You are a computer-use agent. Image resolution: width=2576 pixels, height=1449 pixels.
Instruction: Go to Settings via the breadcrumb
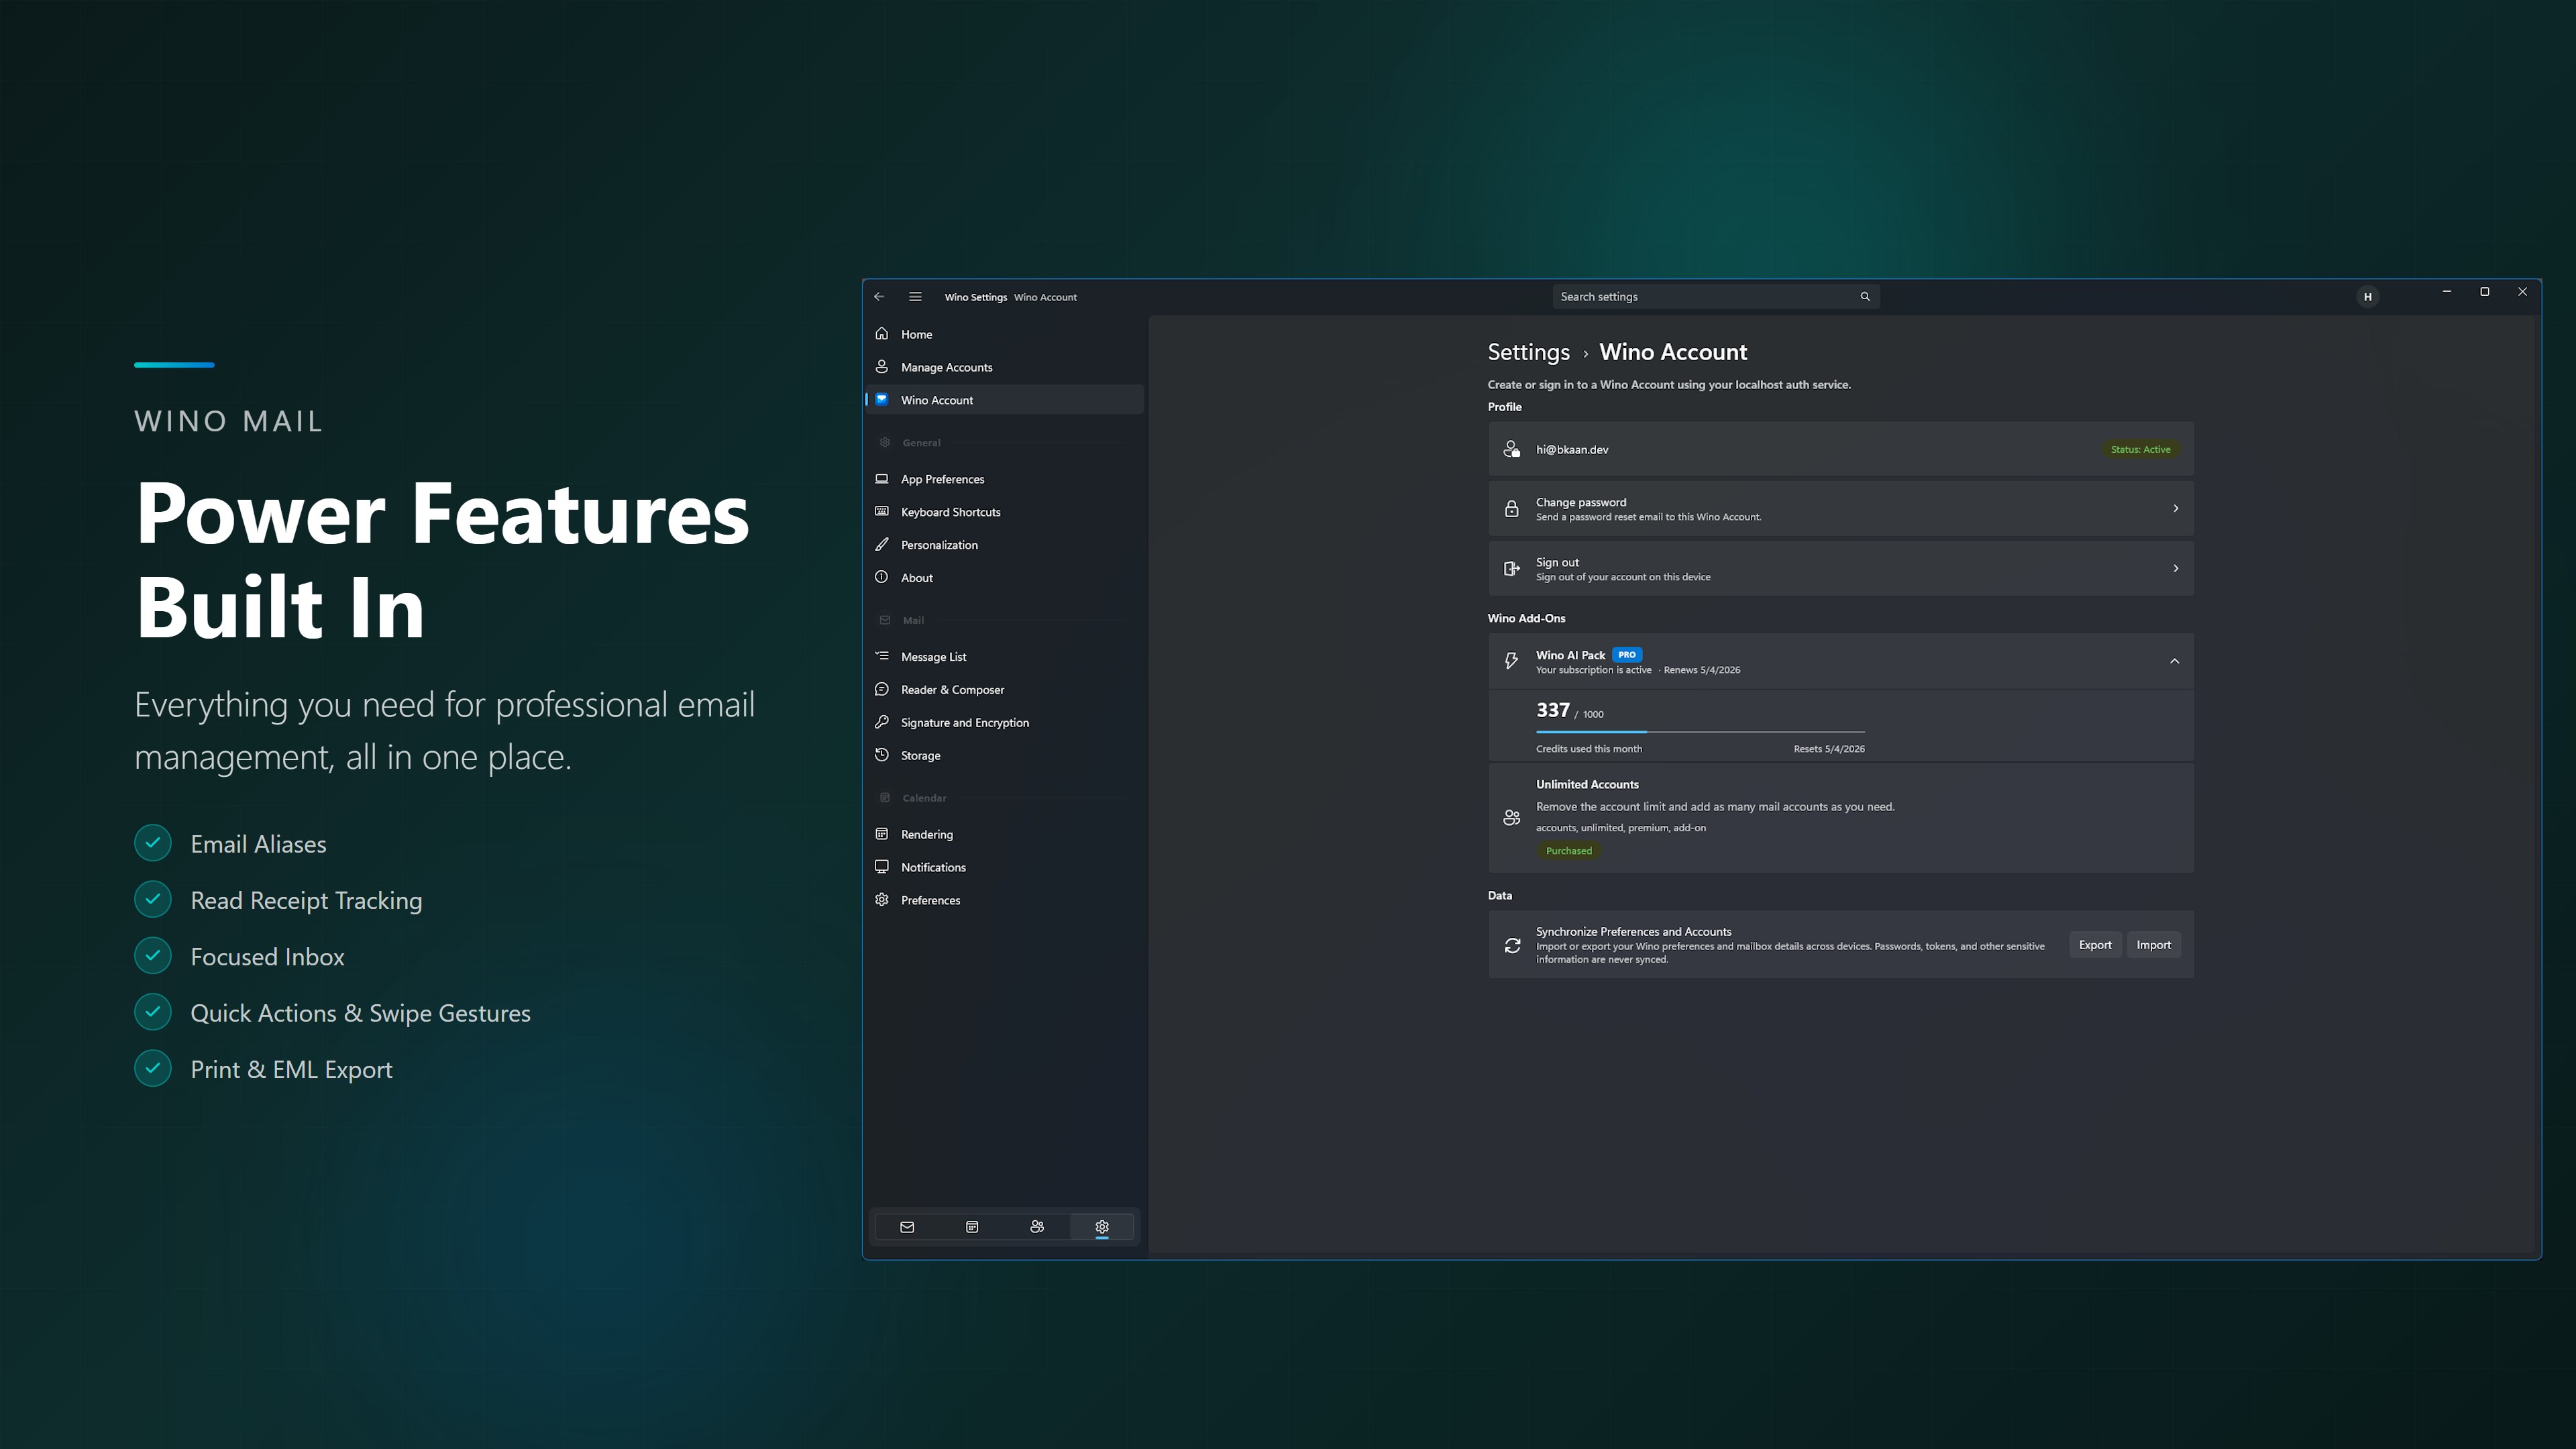pos(1528,352)
